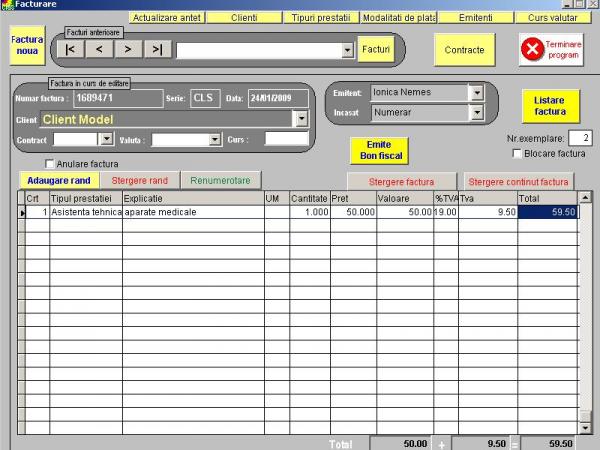
Task: Click the Listare factura button
Action: click(551, 106)
